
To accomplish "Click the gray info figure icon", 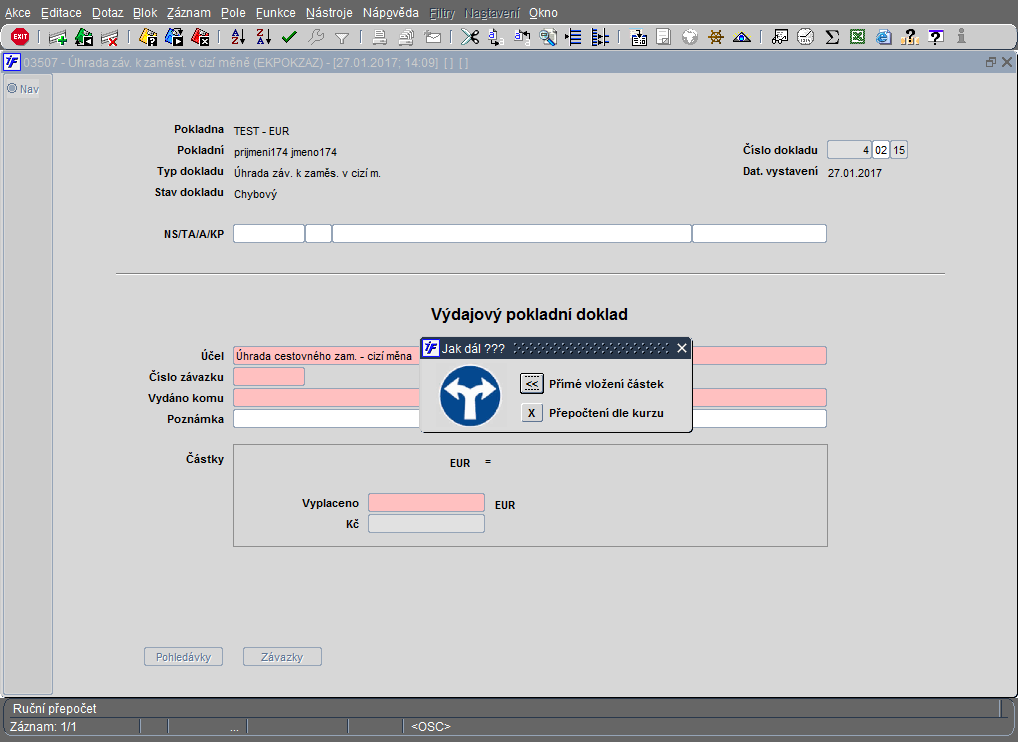I will click(x=961, y=36).
